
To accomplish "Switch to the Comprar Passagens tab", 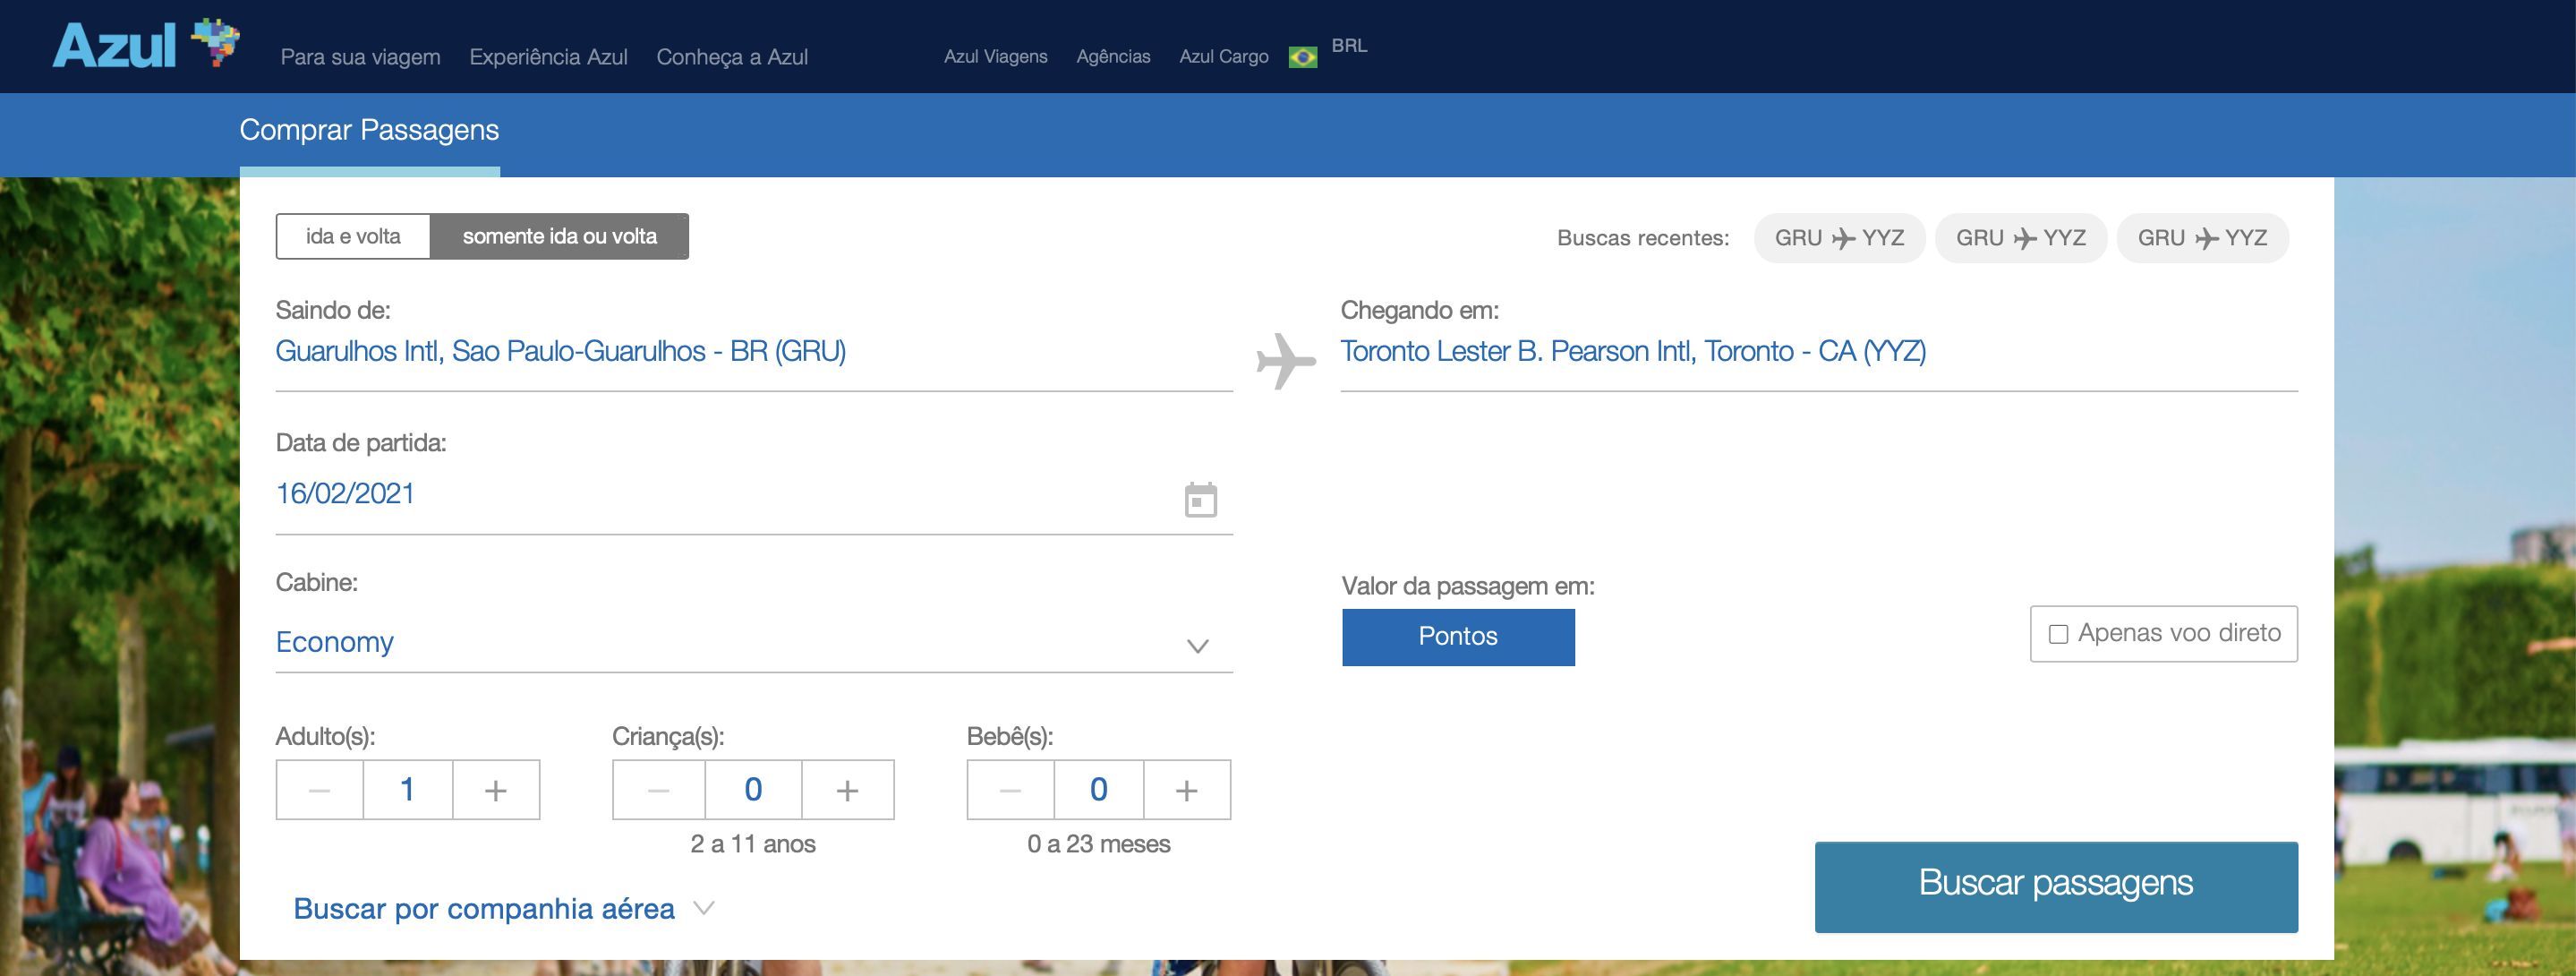I will 369,130.
